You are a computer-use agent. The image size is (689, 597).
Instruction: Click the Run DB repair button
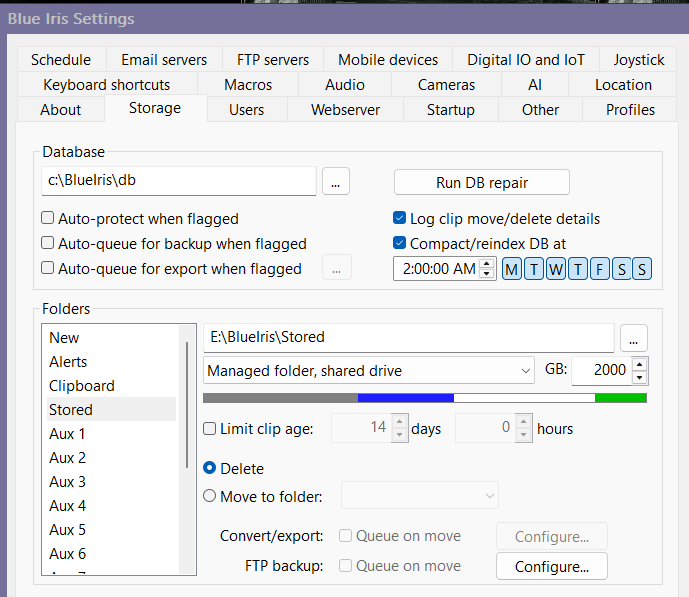tap(481, 182)
